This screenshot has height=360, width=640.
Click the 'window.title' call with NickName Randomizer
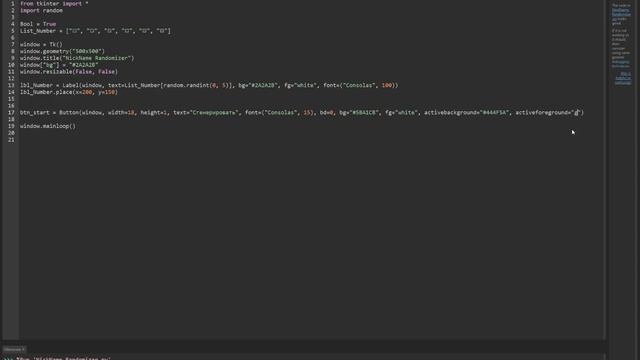tap(77, 58)
